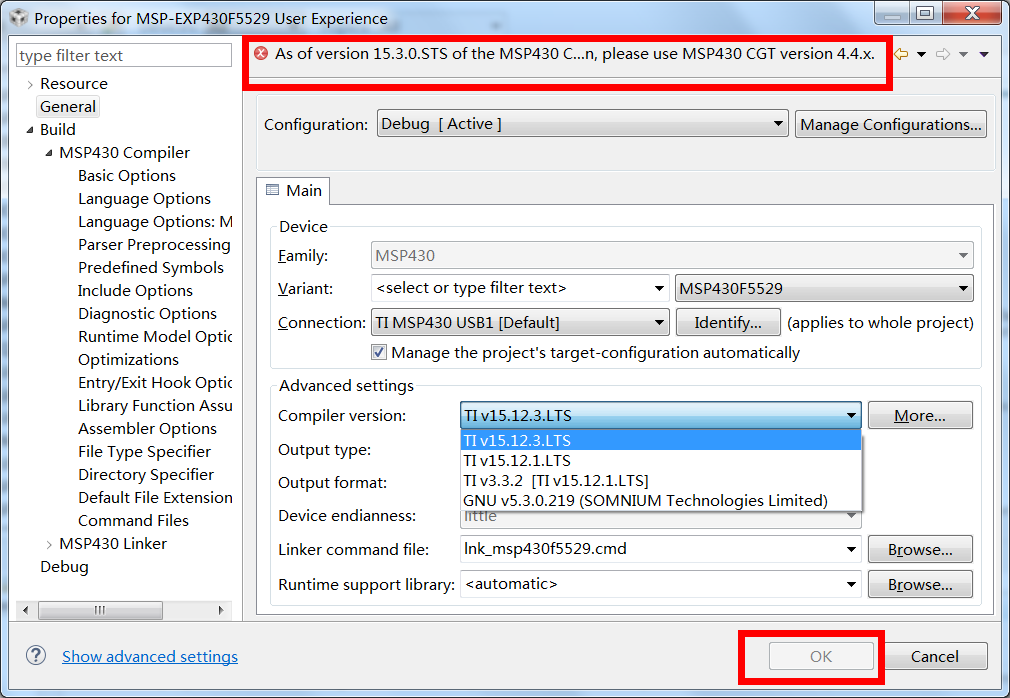Collapse the MSP430 Compiler tree node
1010x698 pixels.
tap(49, 153)
